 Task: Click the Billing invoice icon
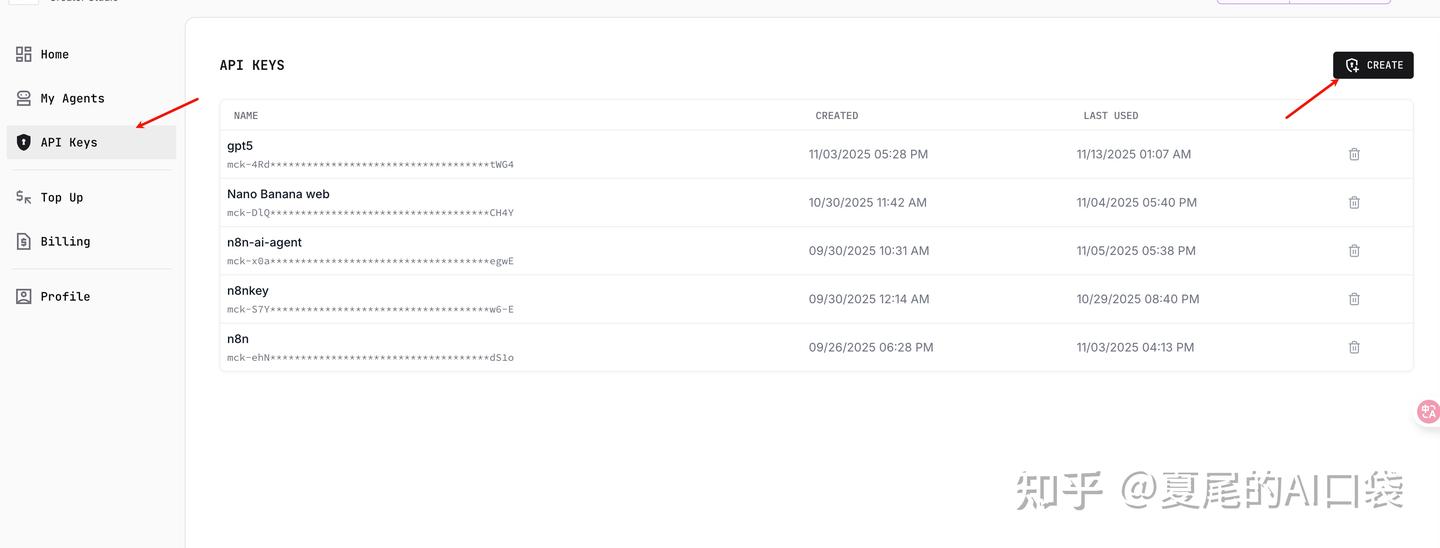24,241
